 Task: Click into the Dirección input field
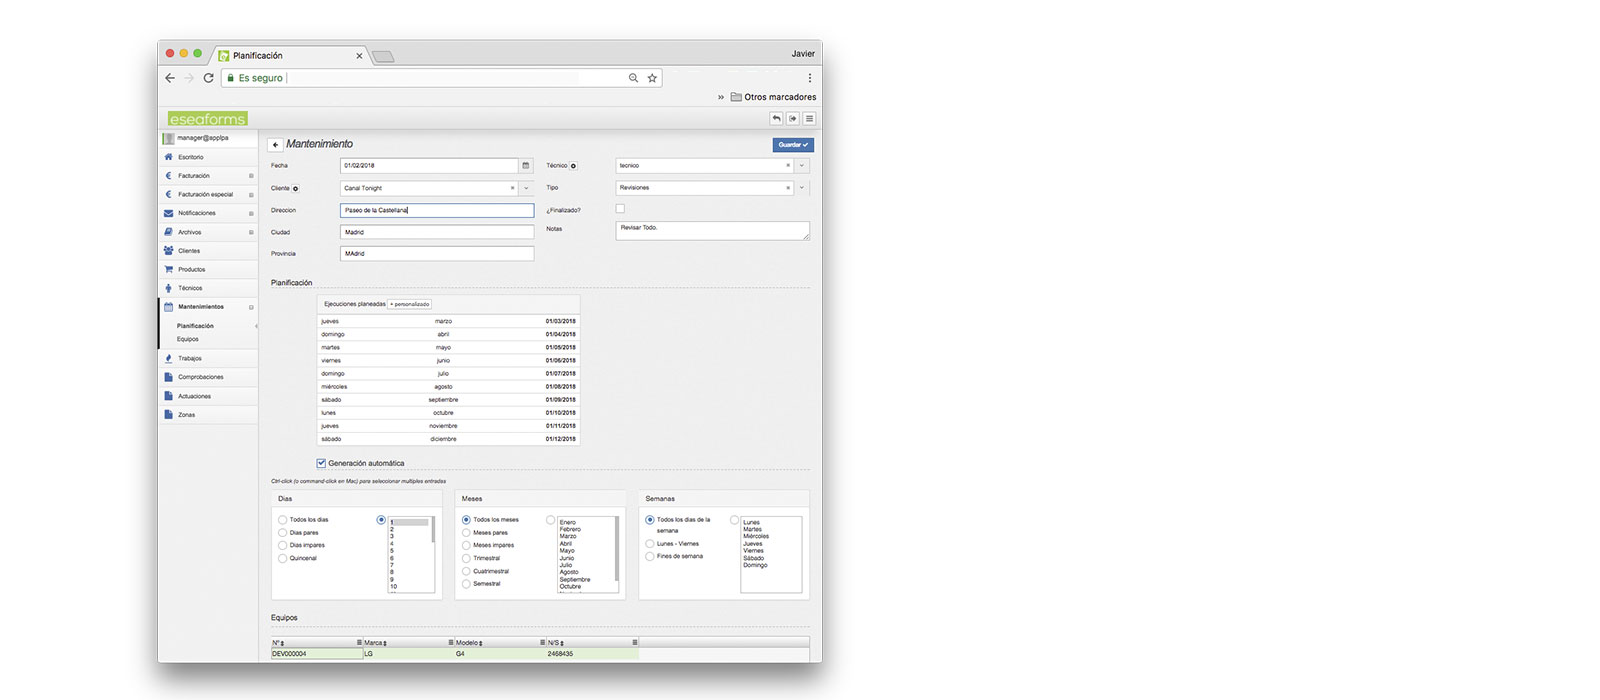(x=437, y=210)
